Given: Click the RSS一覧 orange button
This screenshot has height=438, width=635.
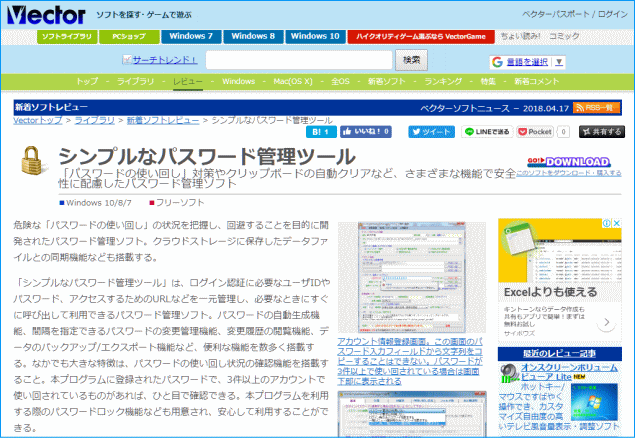Looking at the screenshot, I should pyautogui.click(x=597, y=108).
